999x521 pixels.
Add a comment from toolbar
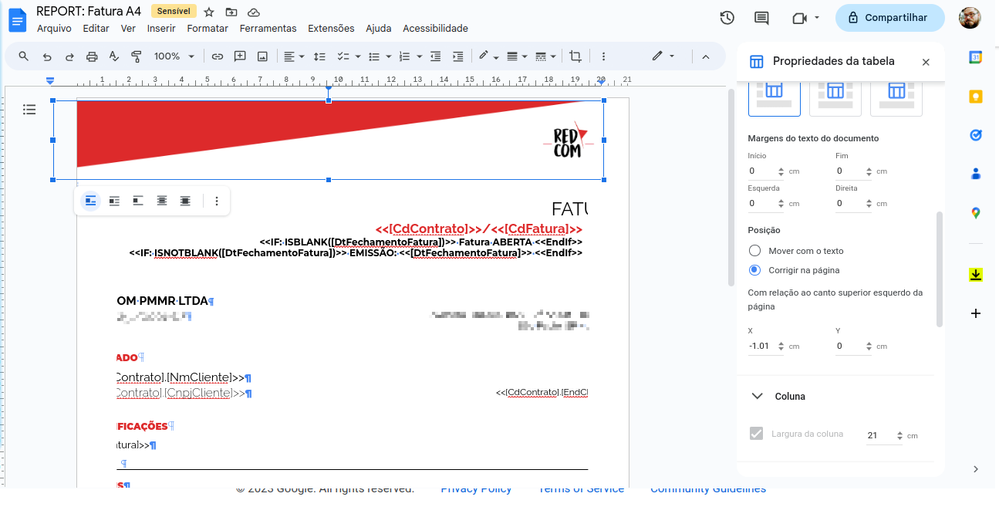pos(240,57)
